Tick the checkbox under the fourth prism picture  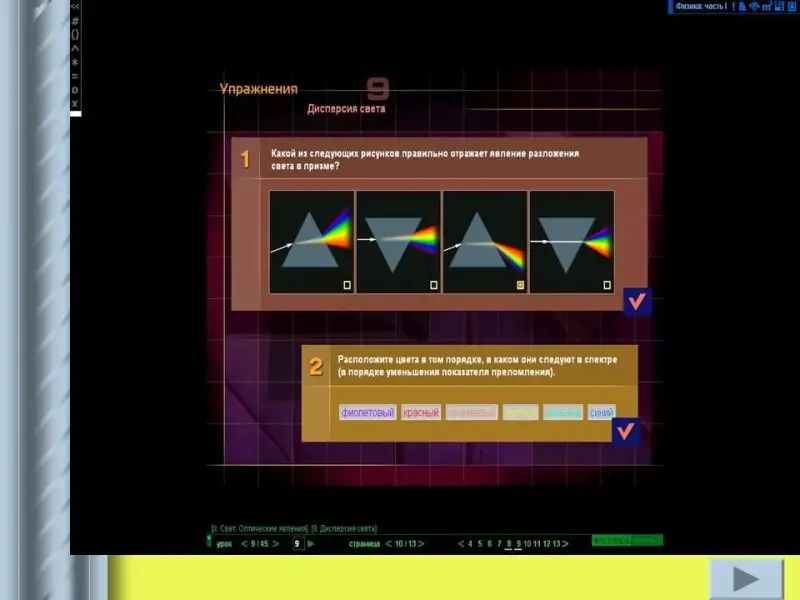606,285
